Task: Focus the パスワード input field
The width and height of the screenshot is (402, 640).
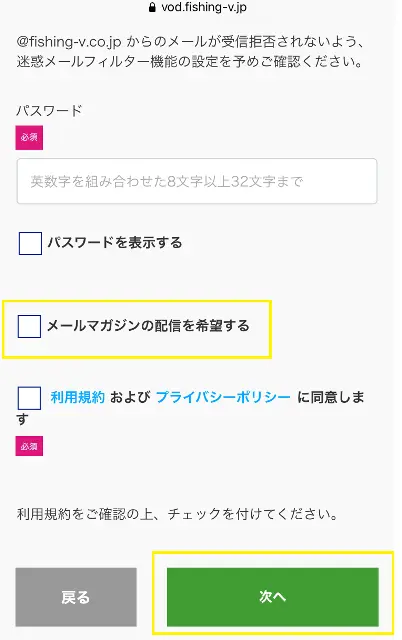Action: [197, 181]
